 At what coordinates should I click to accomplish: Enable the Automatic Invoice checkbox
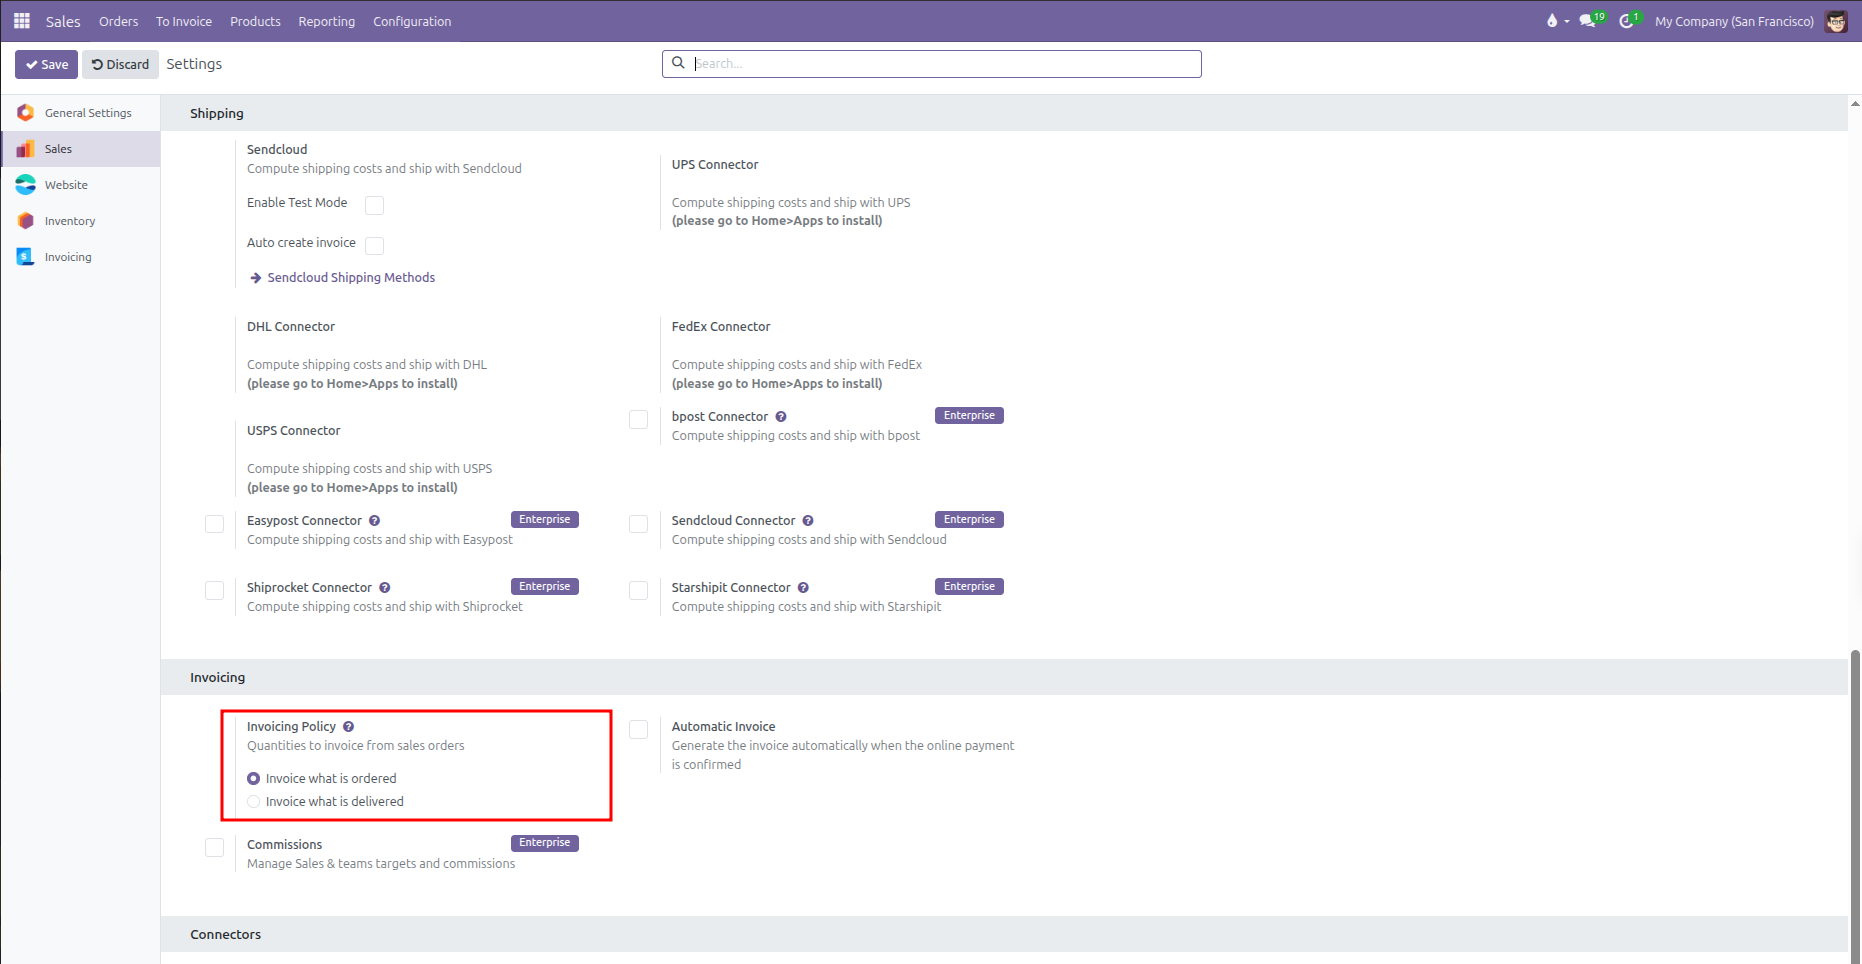point(638,730)
